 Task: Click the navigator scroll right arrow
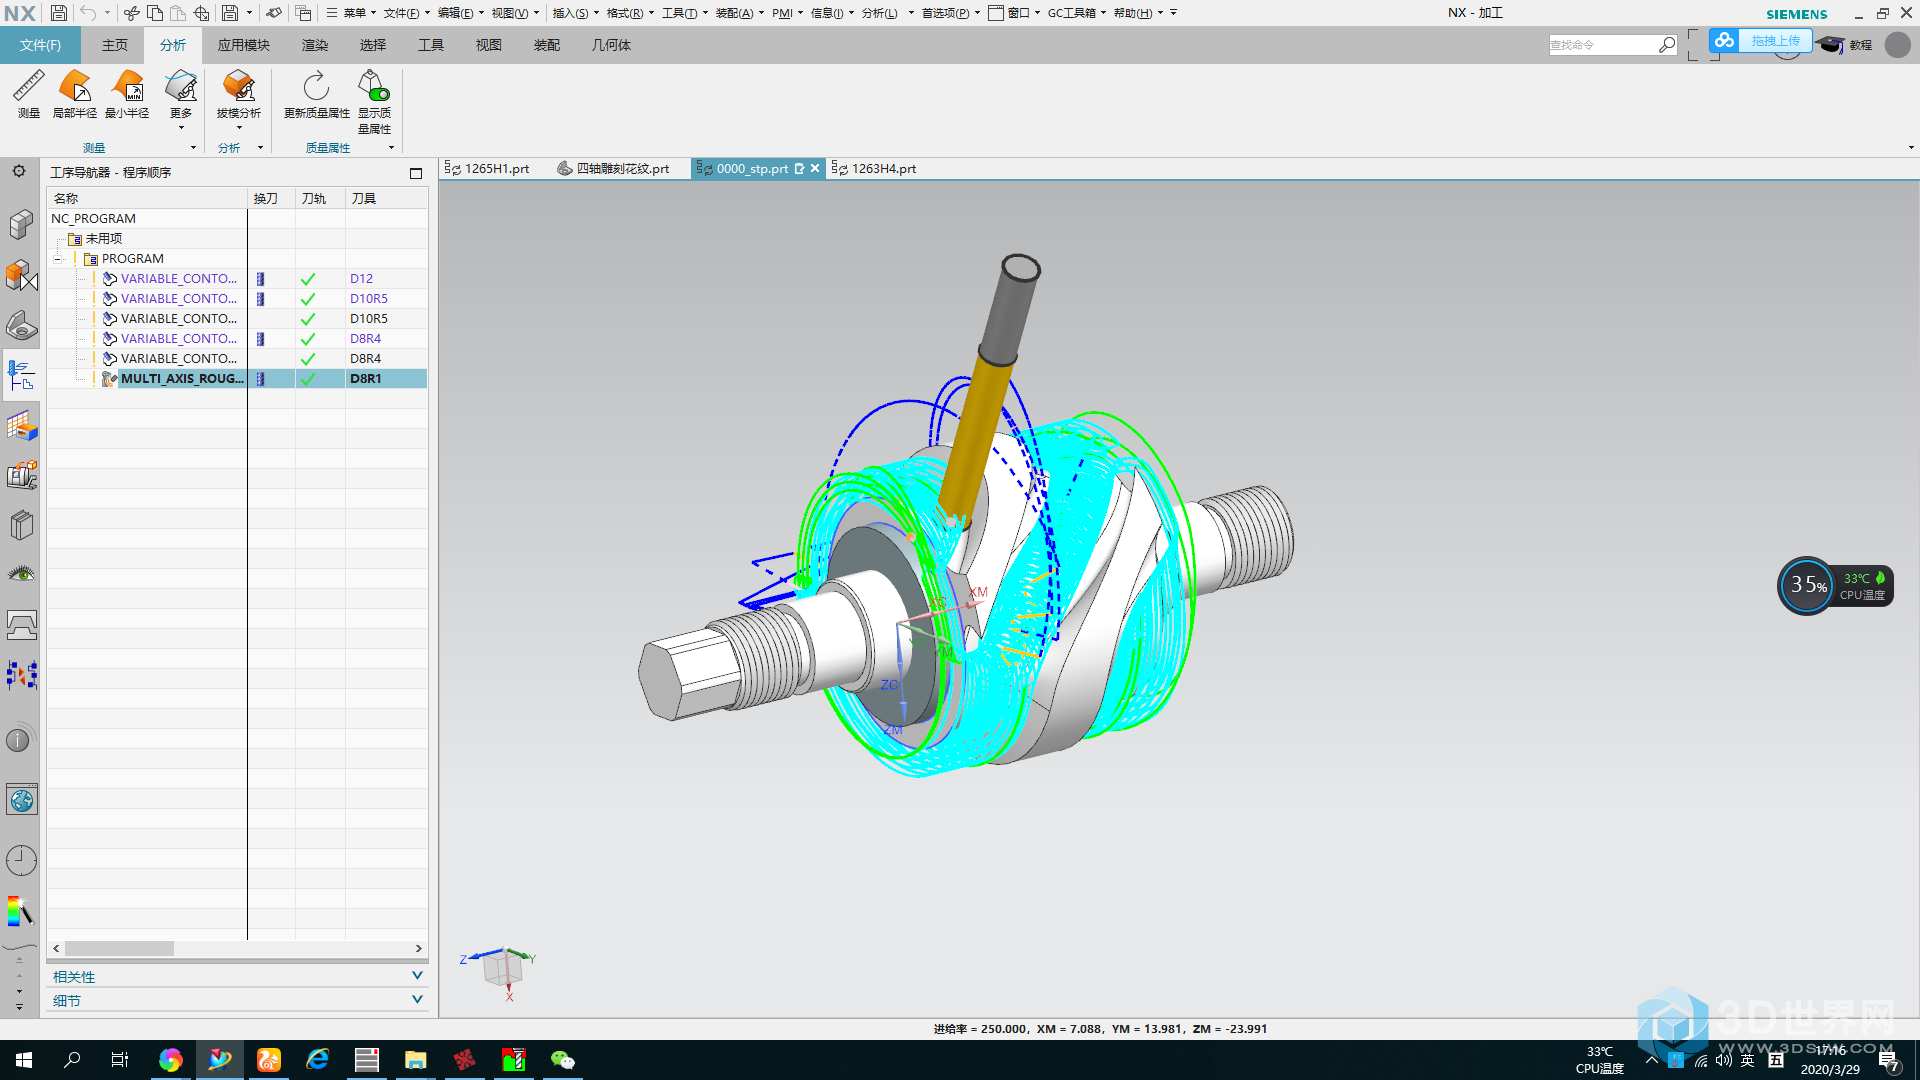(x=418, y=948)
